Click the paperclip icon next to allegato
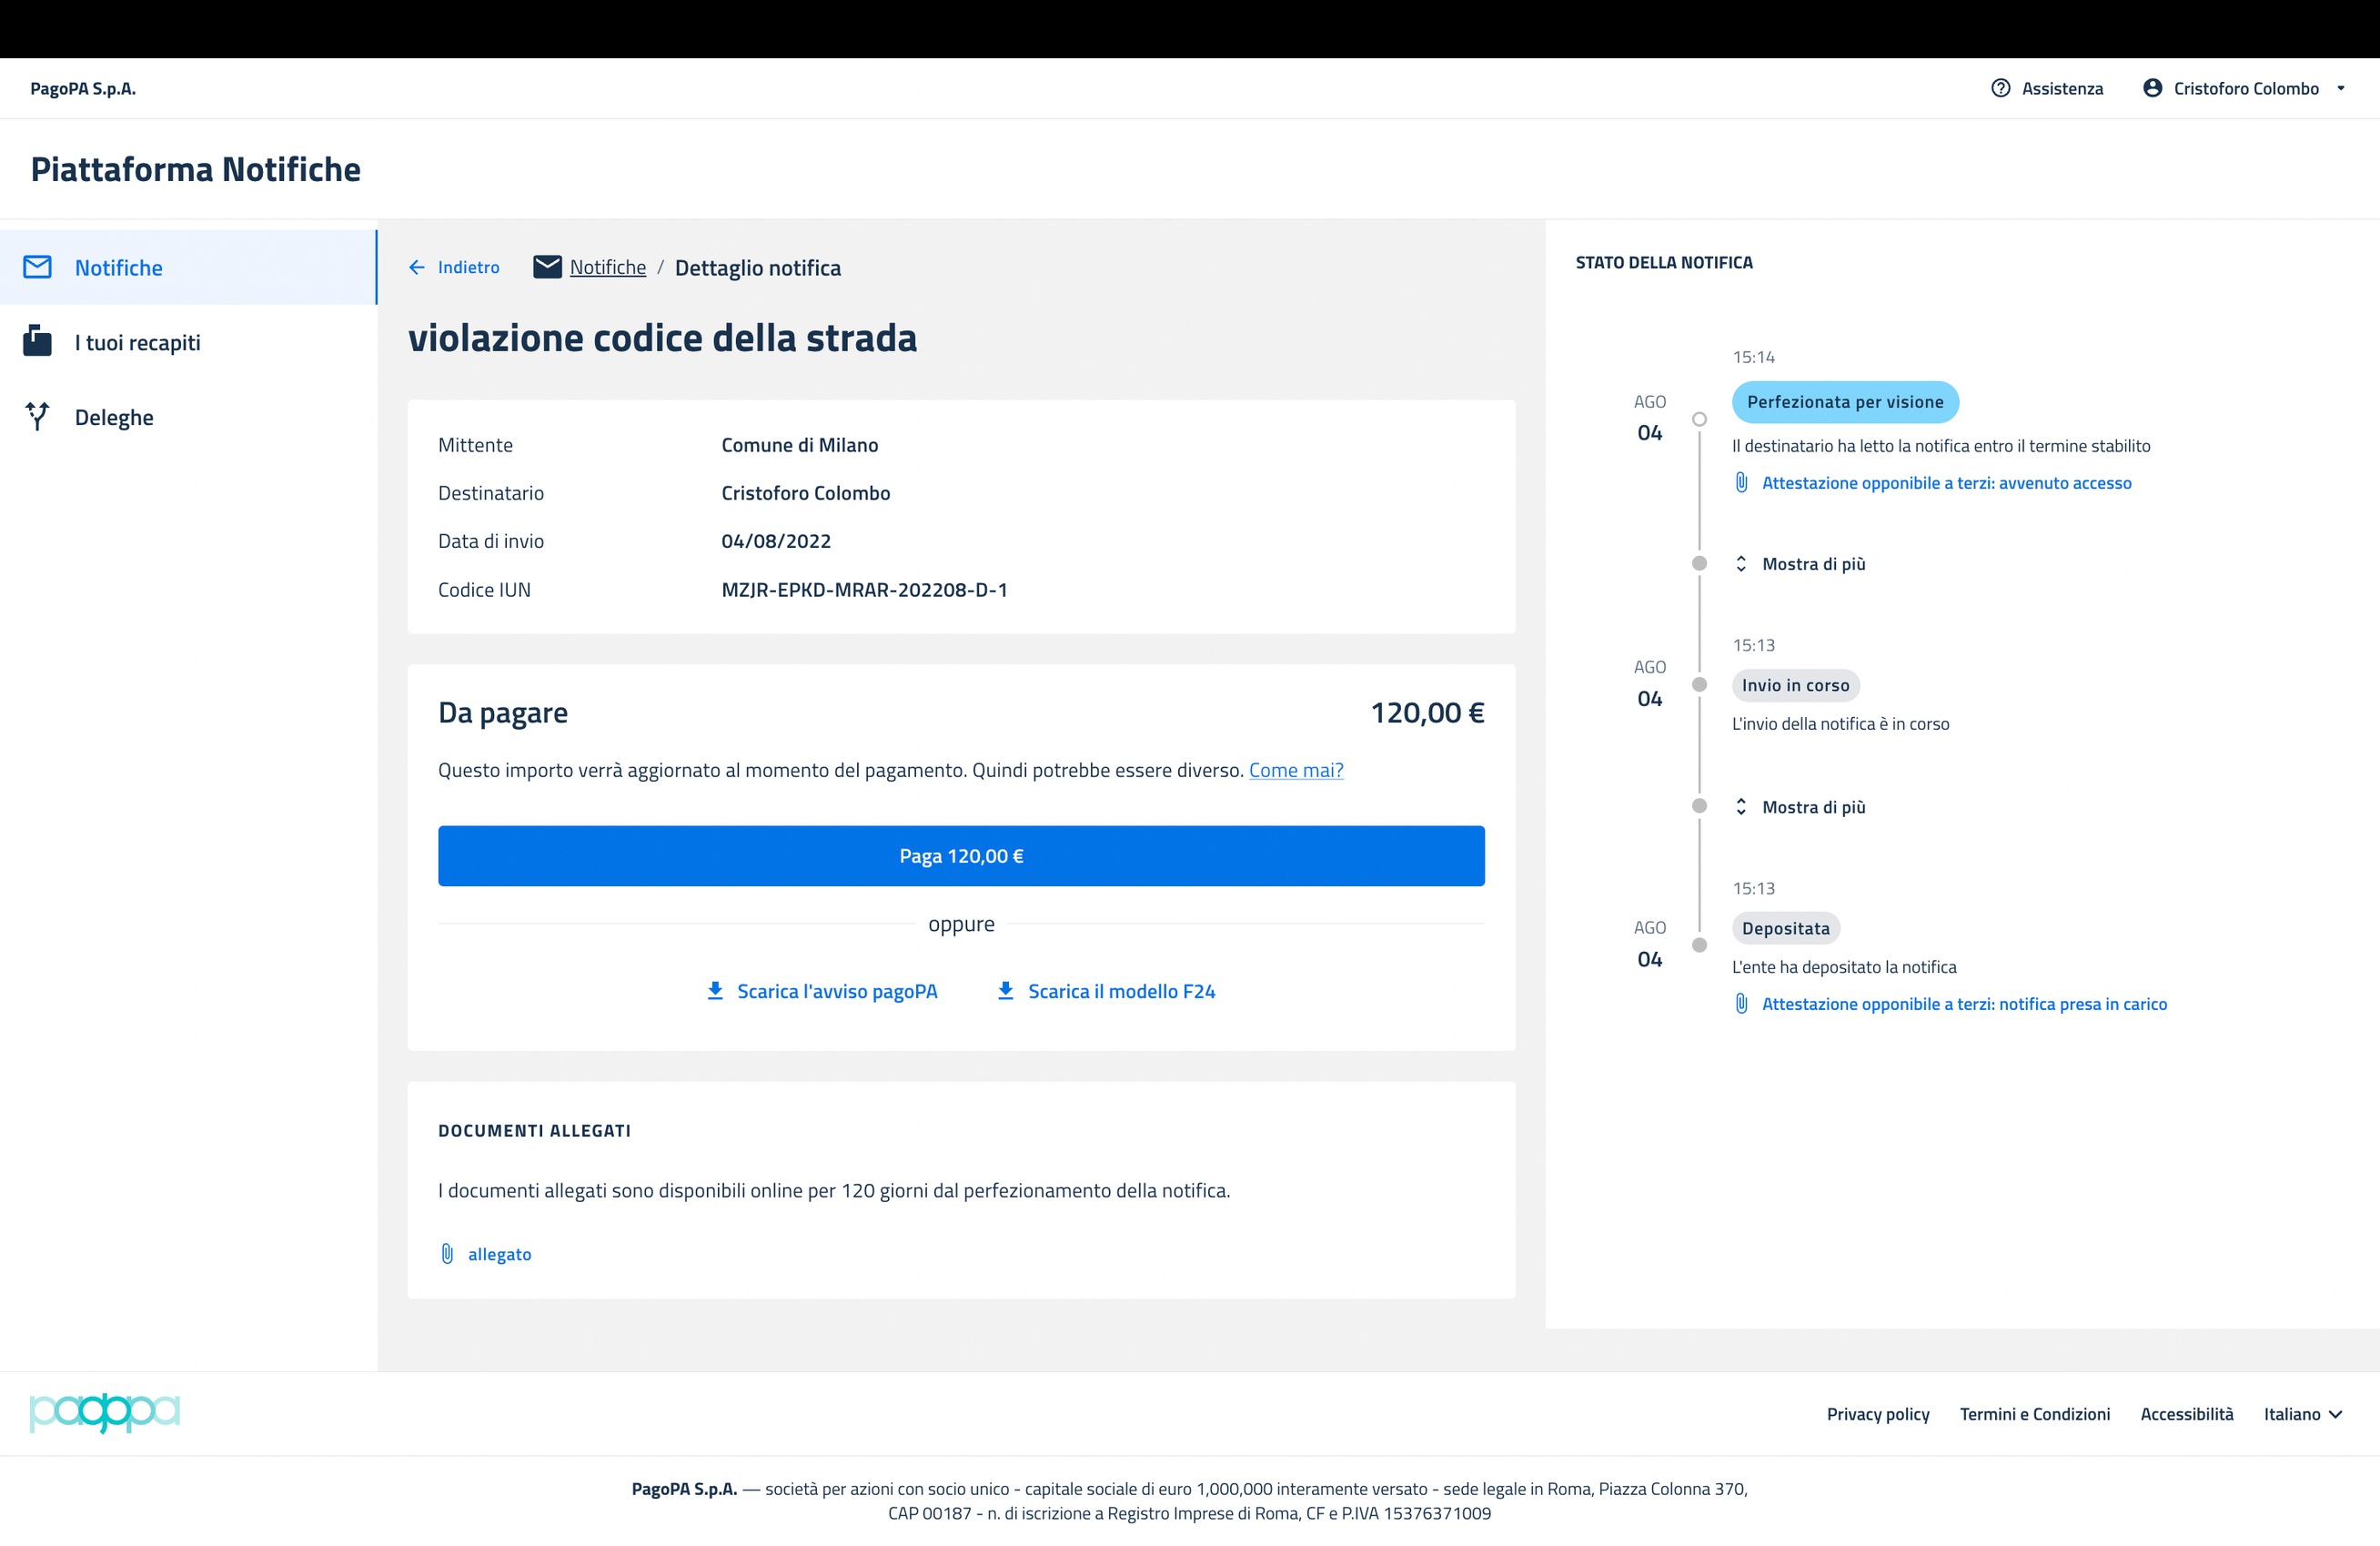Screen dimensions: 2380x1546 point(447,1254)
